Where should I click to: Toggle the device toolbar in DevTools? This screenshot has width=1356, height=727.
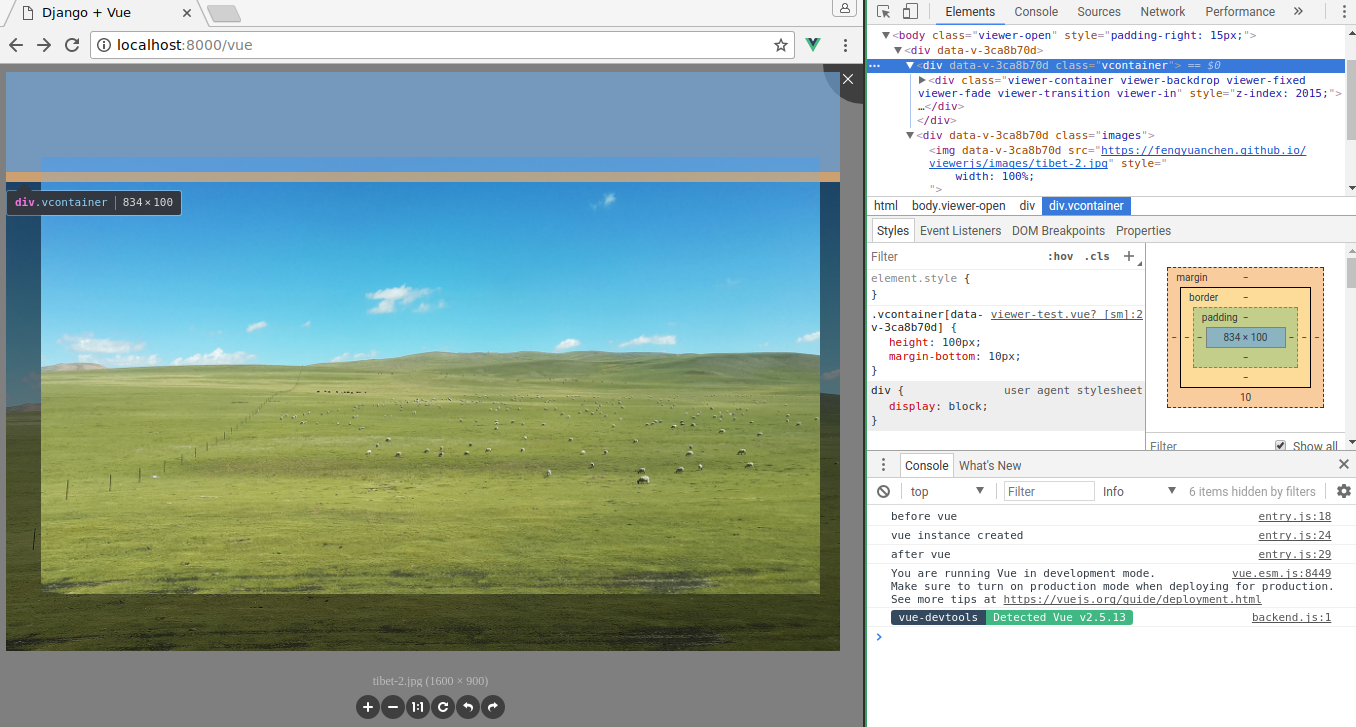[x=909, y=11]
